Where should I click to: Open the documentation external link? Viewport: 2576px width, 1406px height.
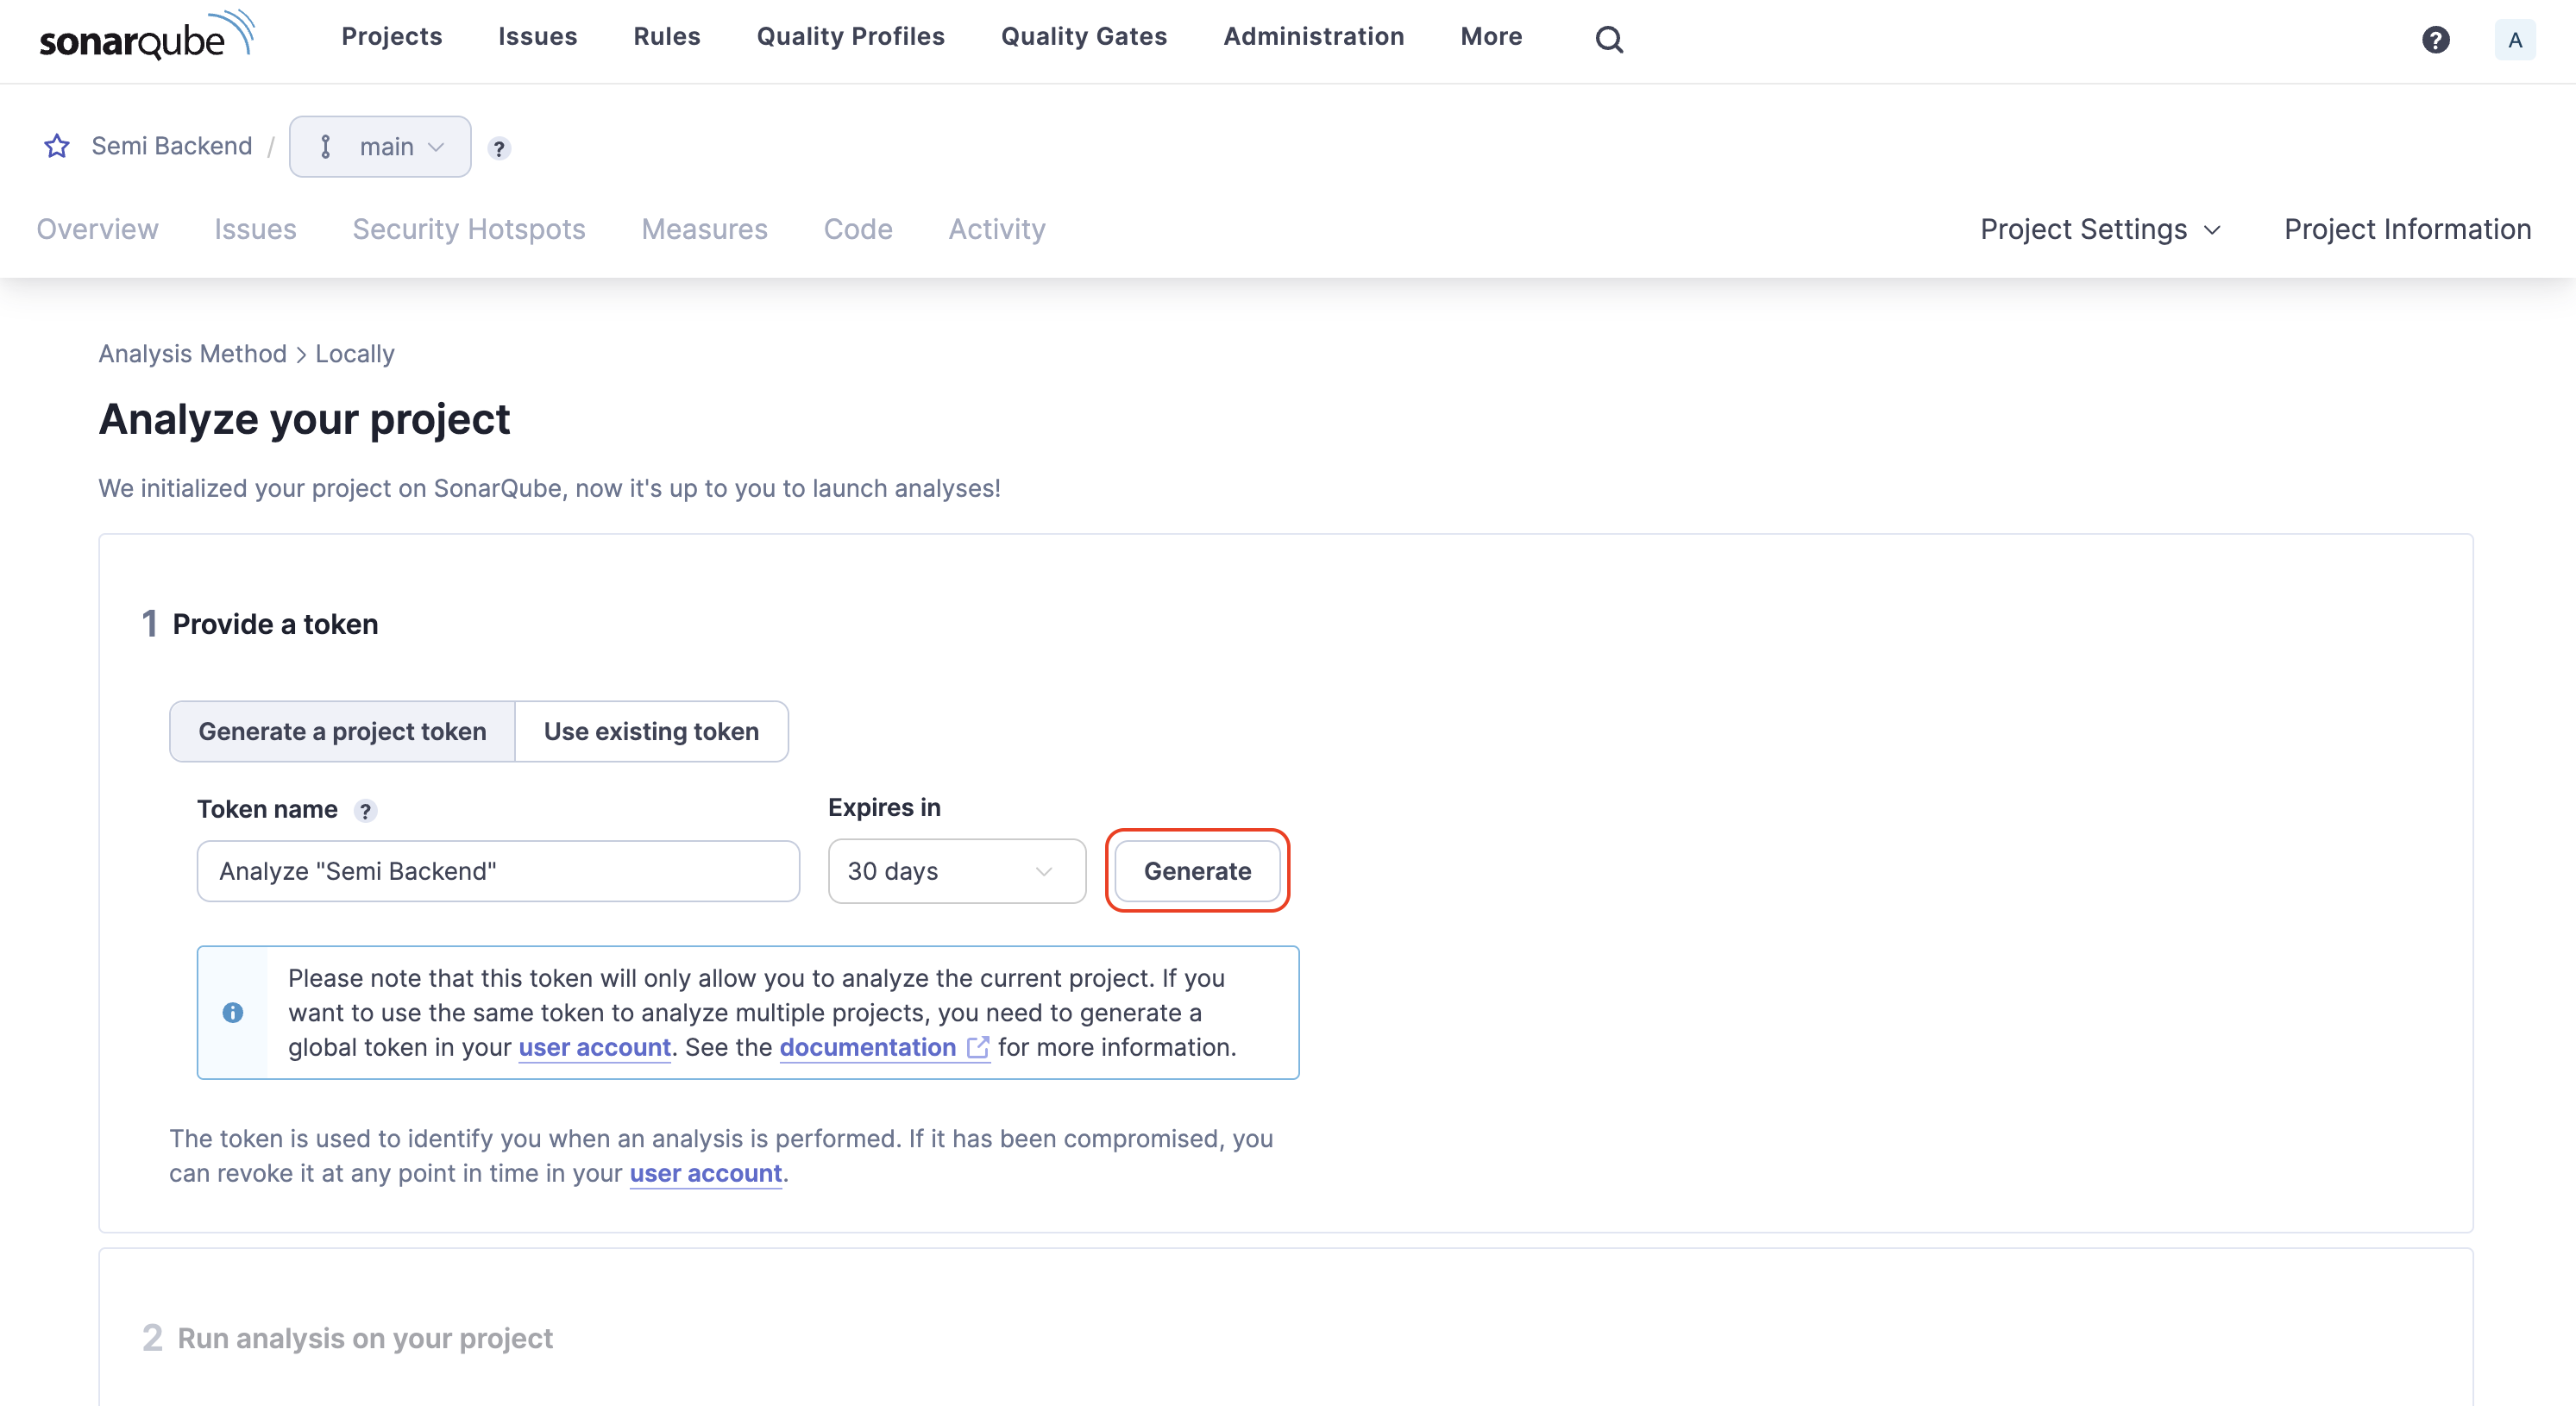(868, 1047)
